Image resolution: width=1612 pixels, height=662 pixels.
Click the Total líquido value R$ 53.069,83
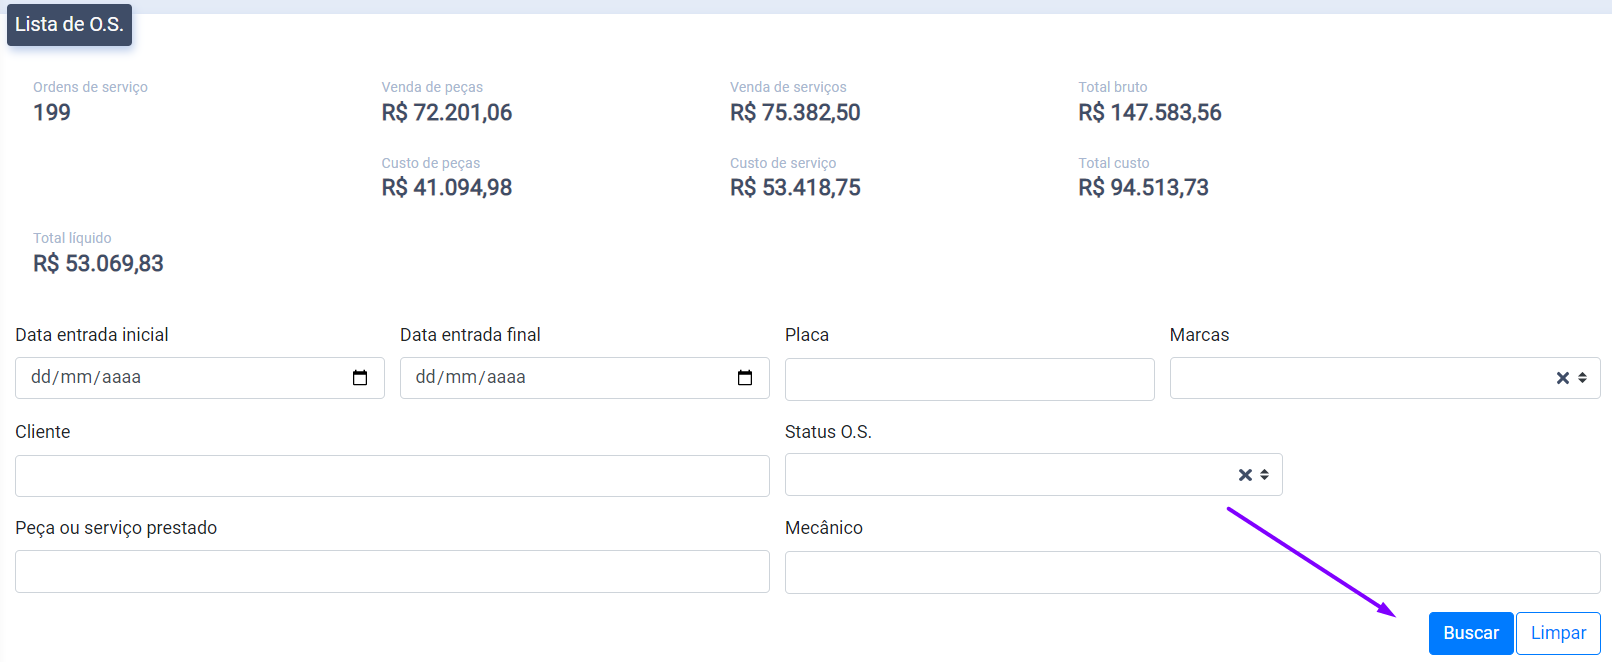click(98, 264)
